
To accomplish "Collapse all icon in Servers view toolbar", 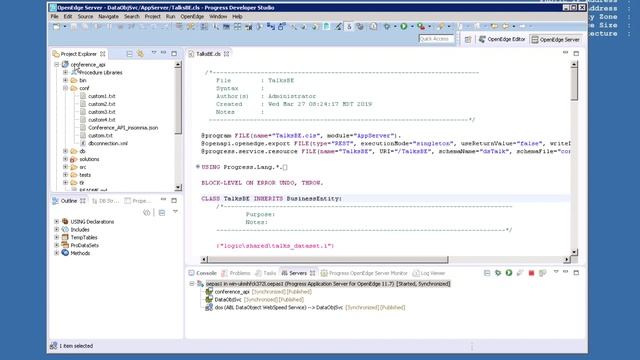I will point(487,273).
